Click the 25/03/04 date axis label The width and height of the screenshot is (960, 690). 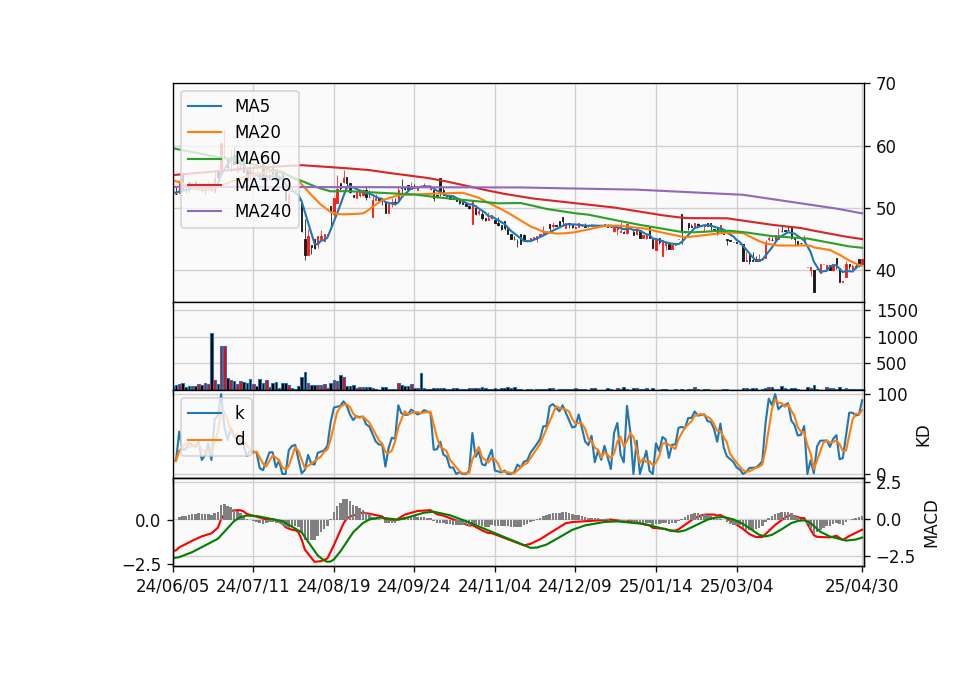[737, 586]
